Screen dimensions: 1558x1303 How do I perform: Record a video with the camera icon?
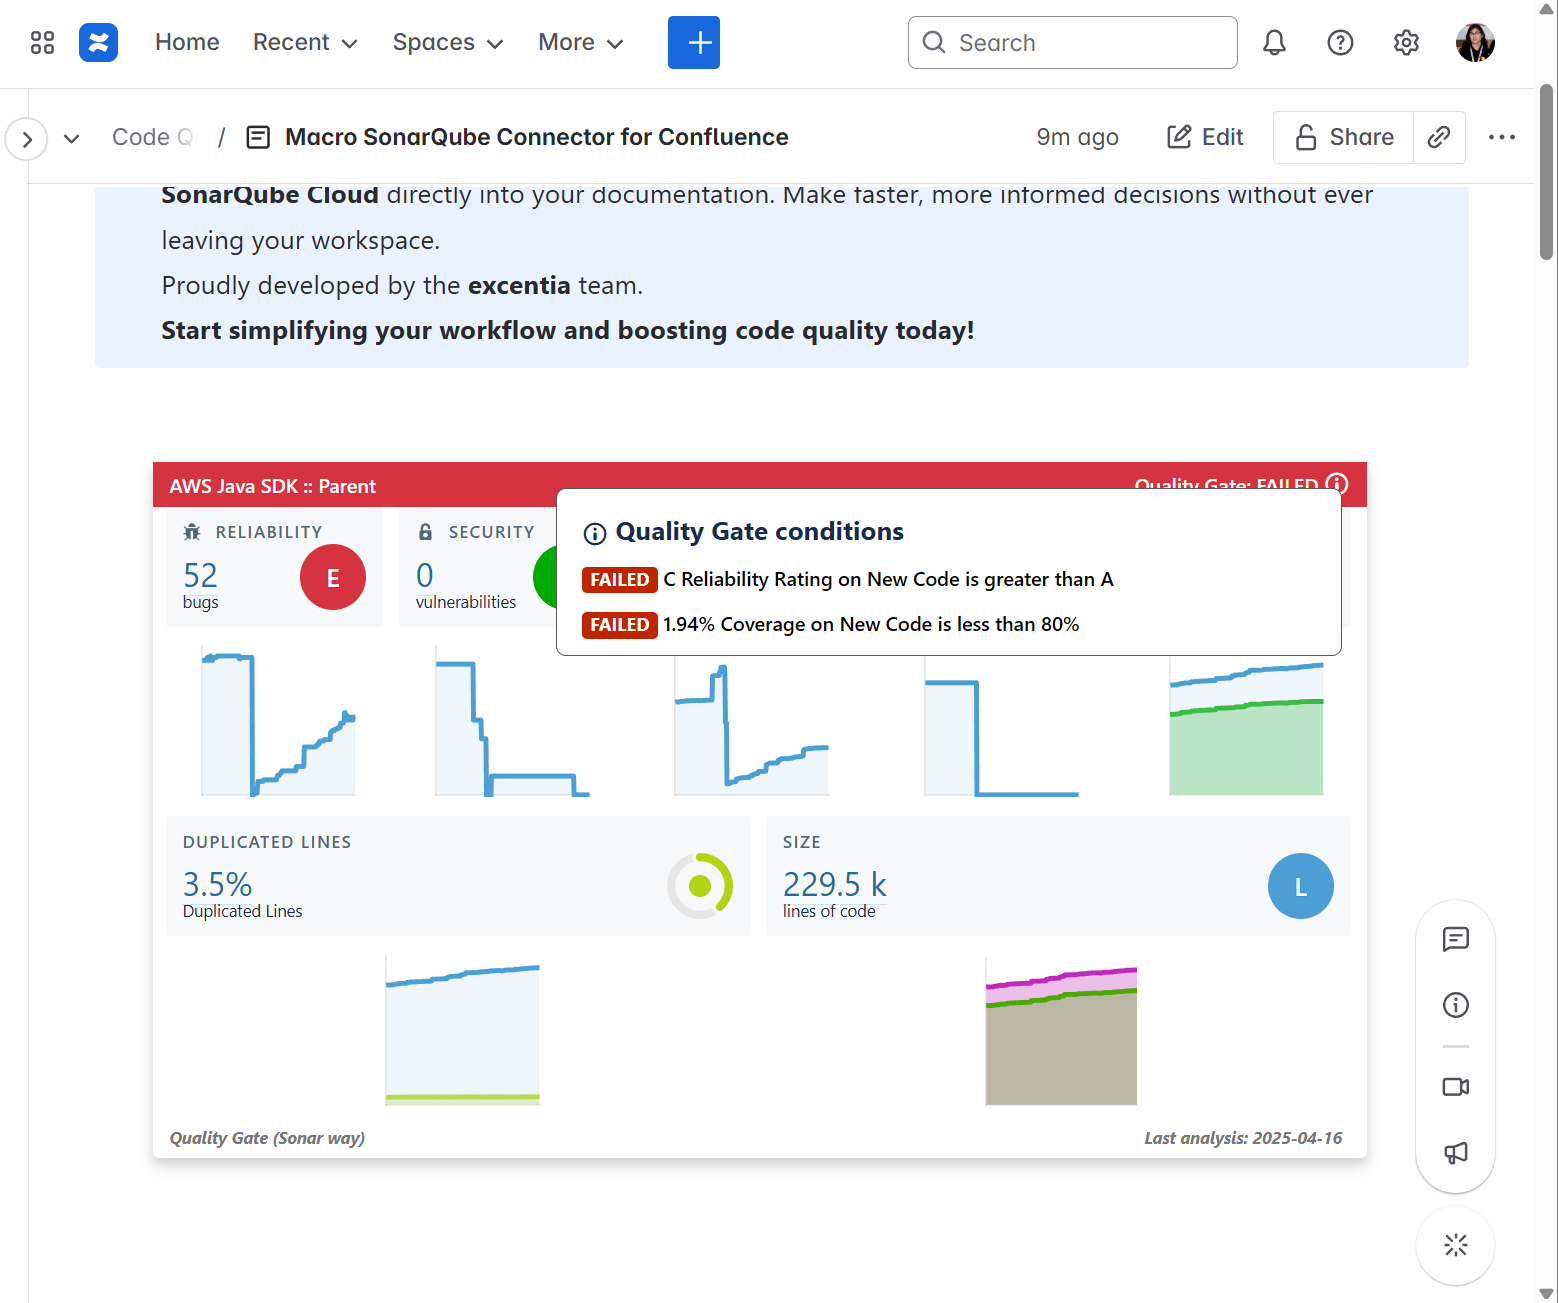[1456, 1087]
